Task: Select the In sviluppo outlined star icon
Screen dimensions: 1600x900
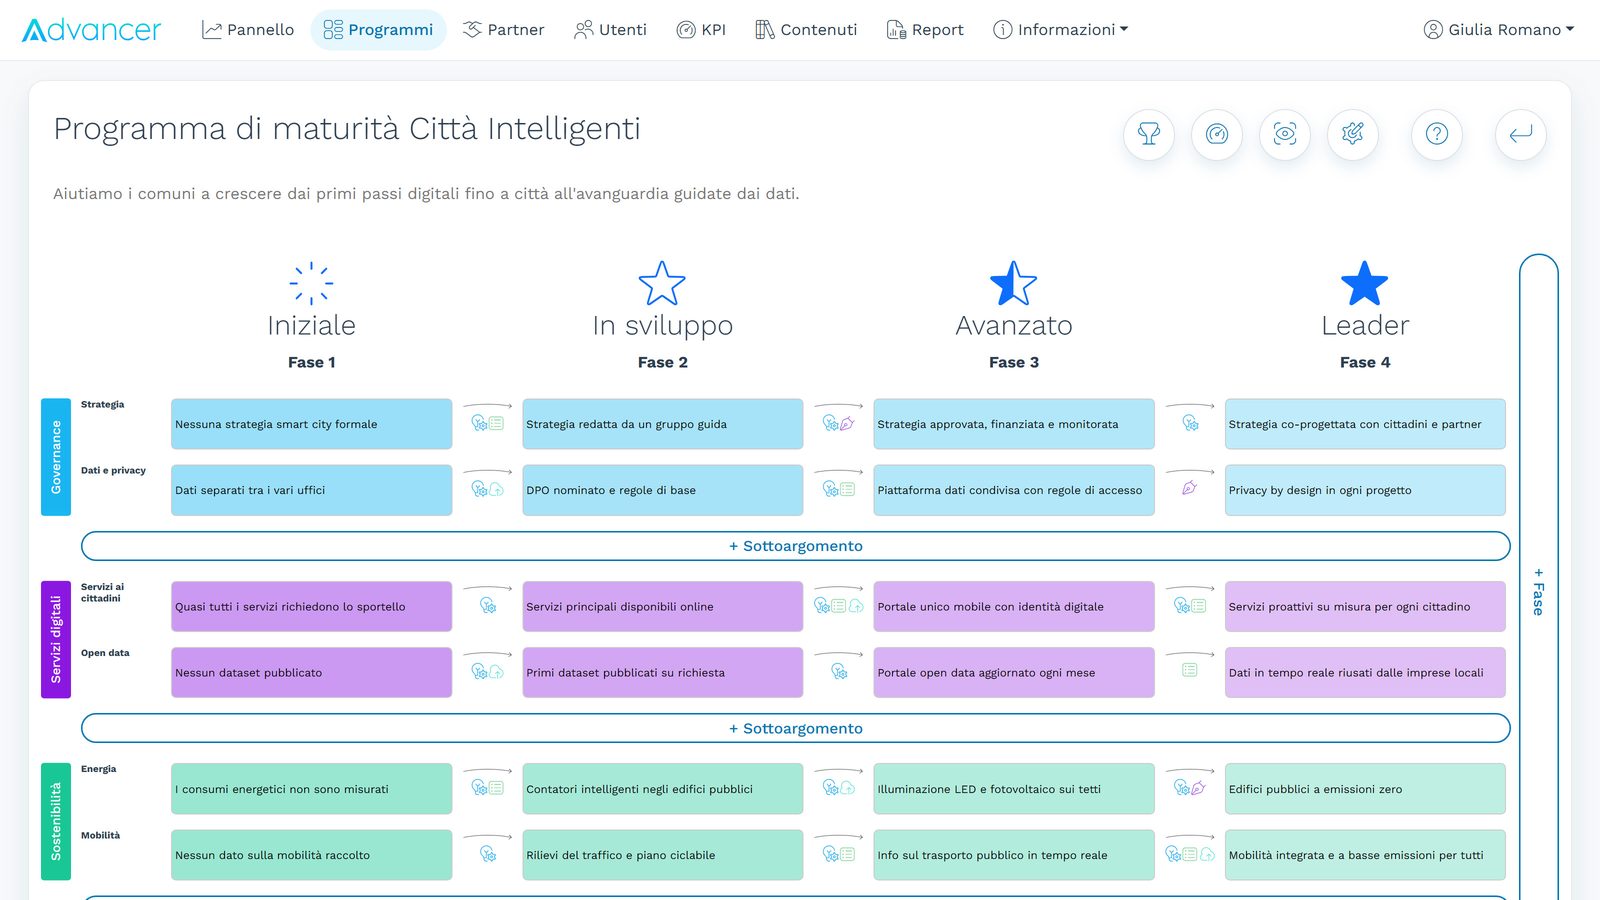Action: 662,283
